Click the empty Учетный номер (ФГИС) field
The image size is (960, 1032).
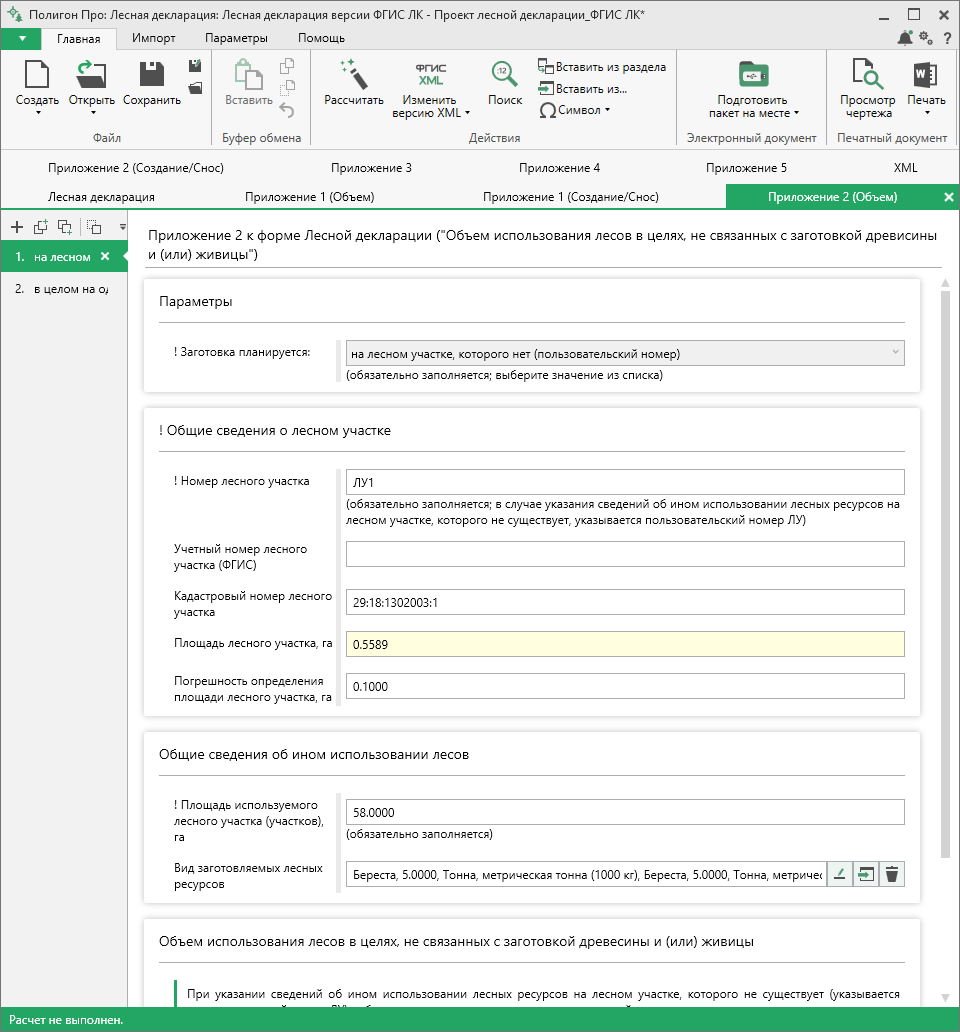point(625,554)
